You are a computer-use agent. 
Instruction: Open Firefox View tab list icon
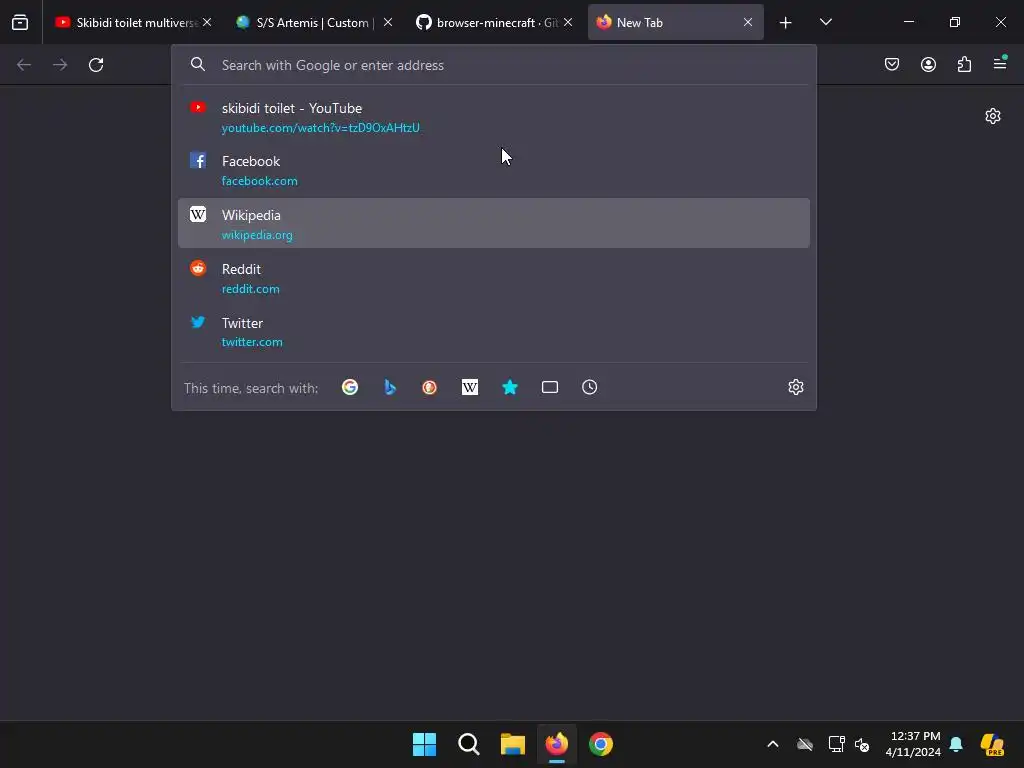20,22
